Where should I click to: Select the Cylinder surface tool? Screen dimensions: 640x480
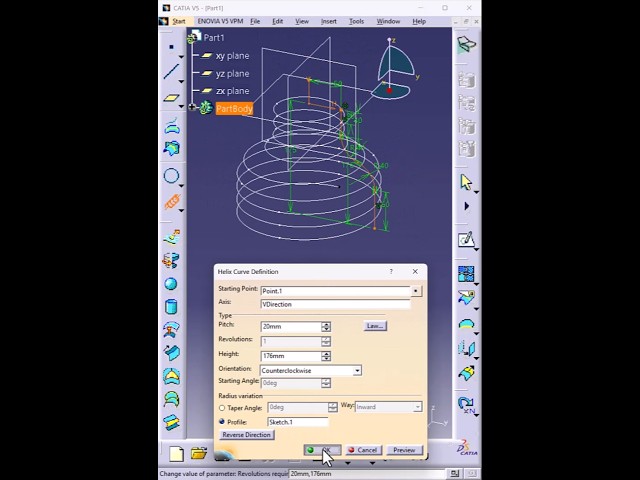coord(171,307)
